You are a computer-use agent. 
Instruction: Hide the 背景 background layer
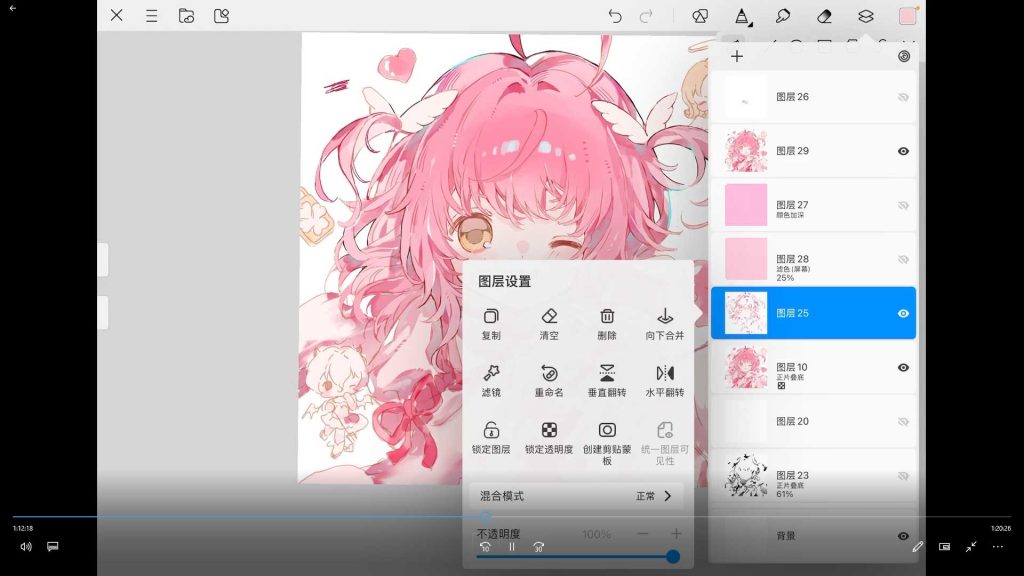(x=903, y=536)
